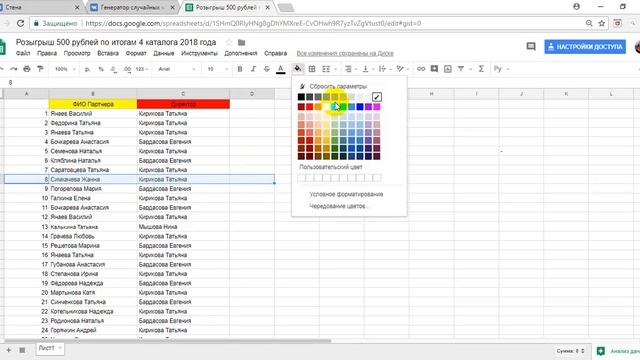
Task: Pick the black color swatch
Action: [301, 97]
